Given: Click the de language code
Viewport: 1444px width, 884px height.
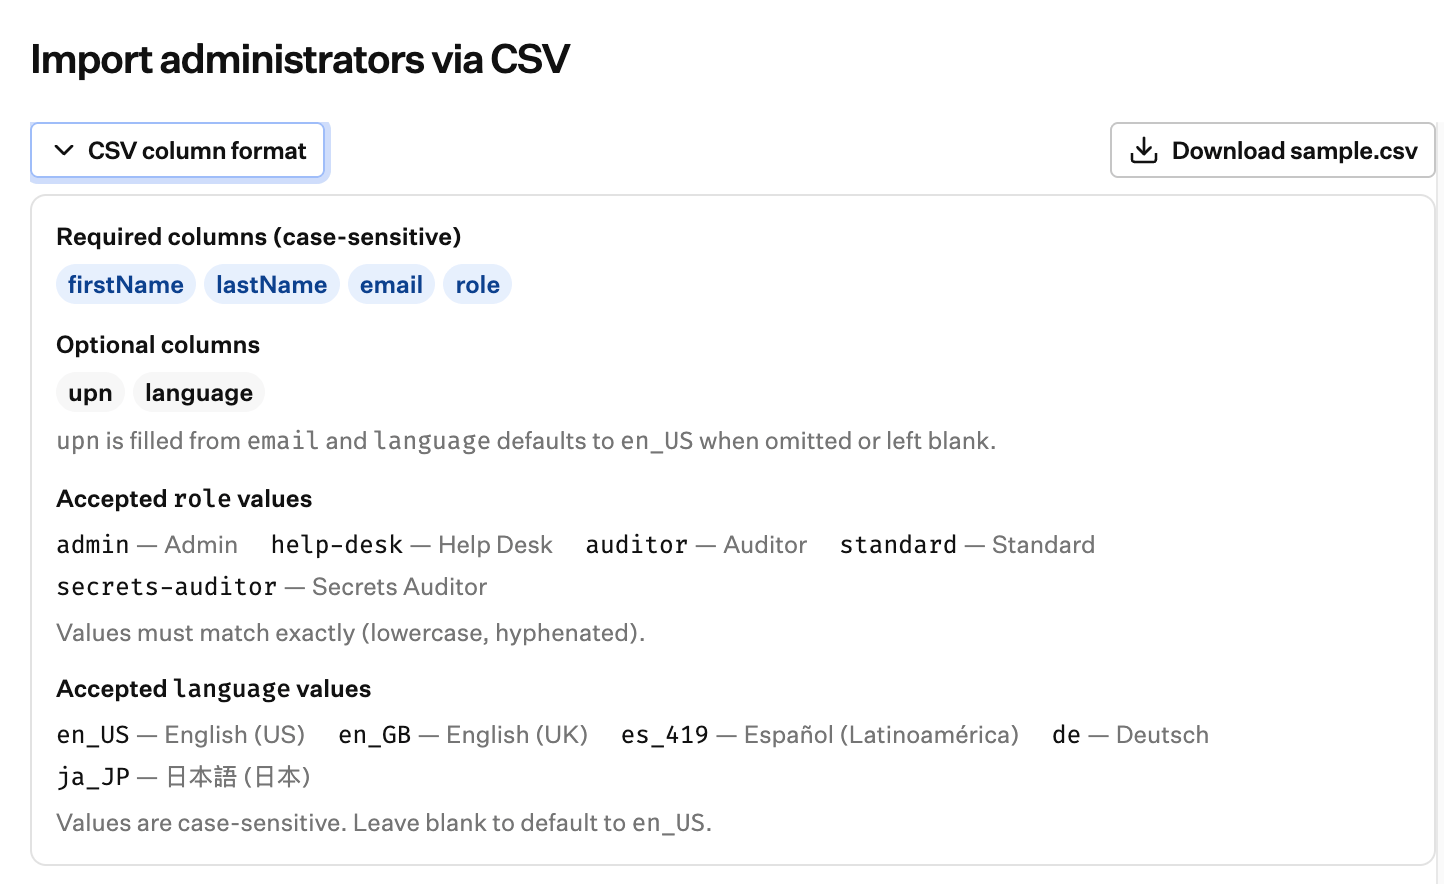Looking at the screenshot, I should 1067,735.
